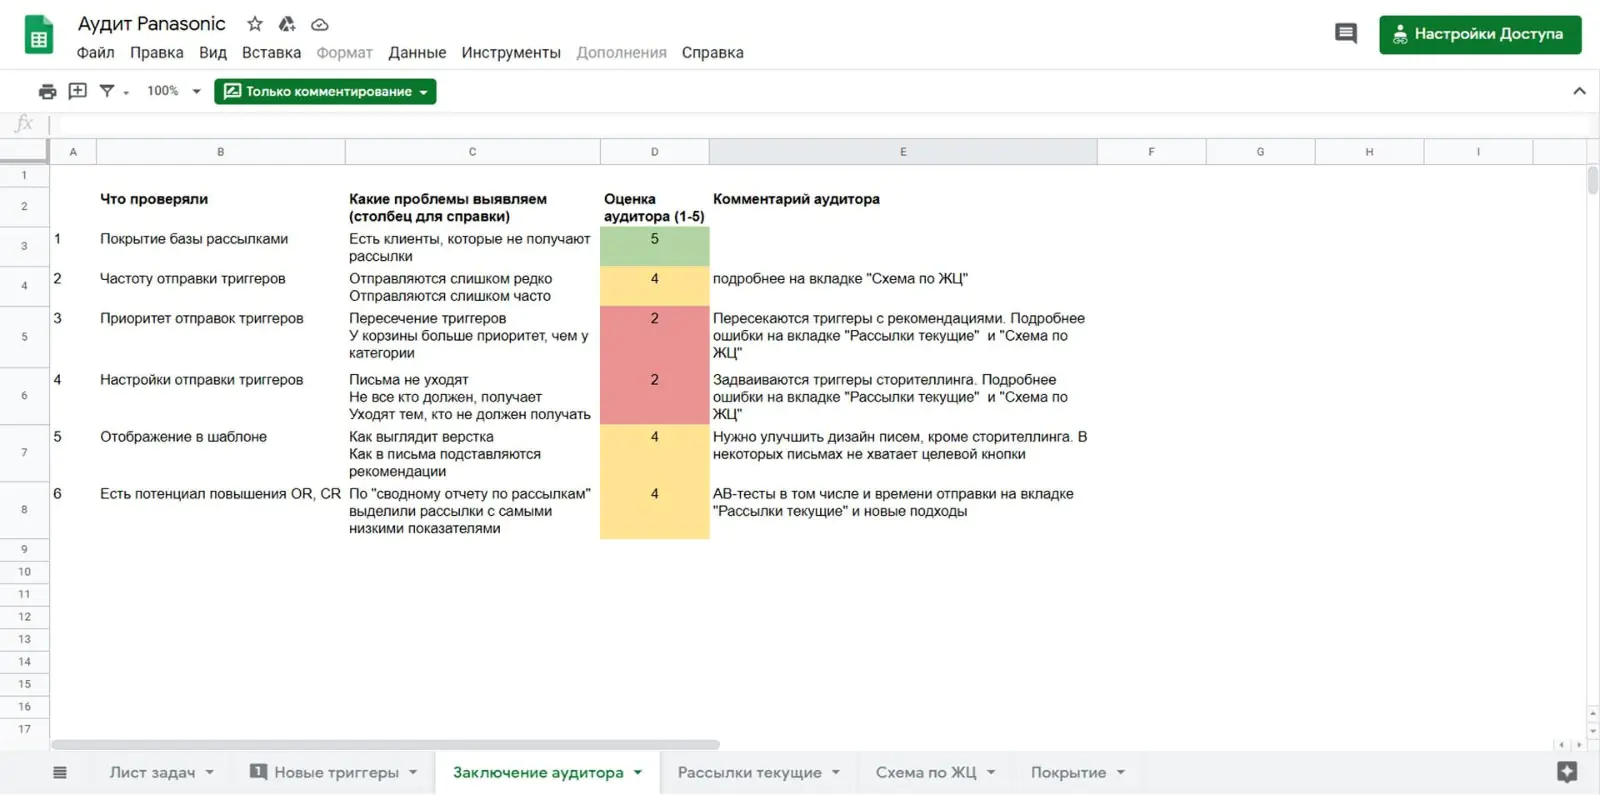The image size is (1600, 795).
Task: Open the all sheets list icon
Action: 60,772
